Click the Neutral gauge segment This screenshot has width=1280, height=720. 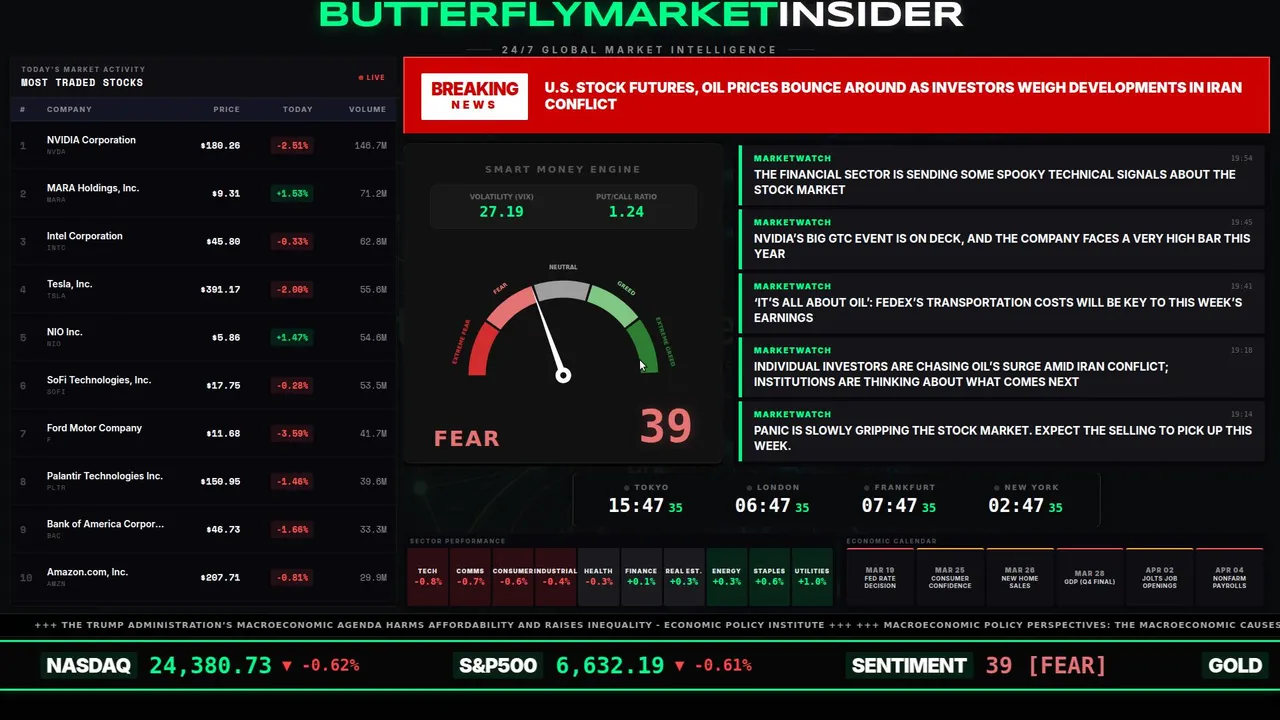point(562,291)
